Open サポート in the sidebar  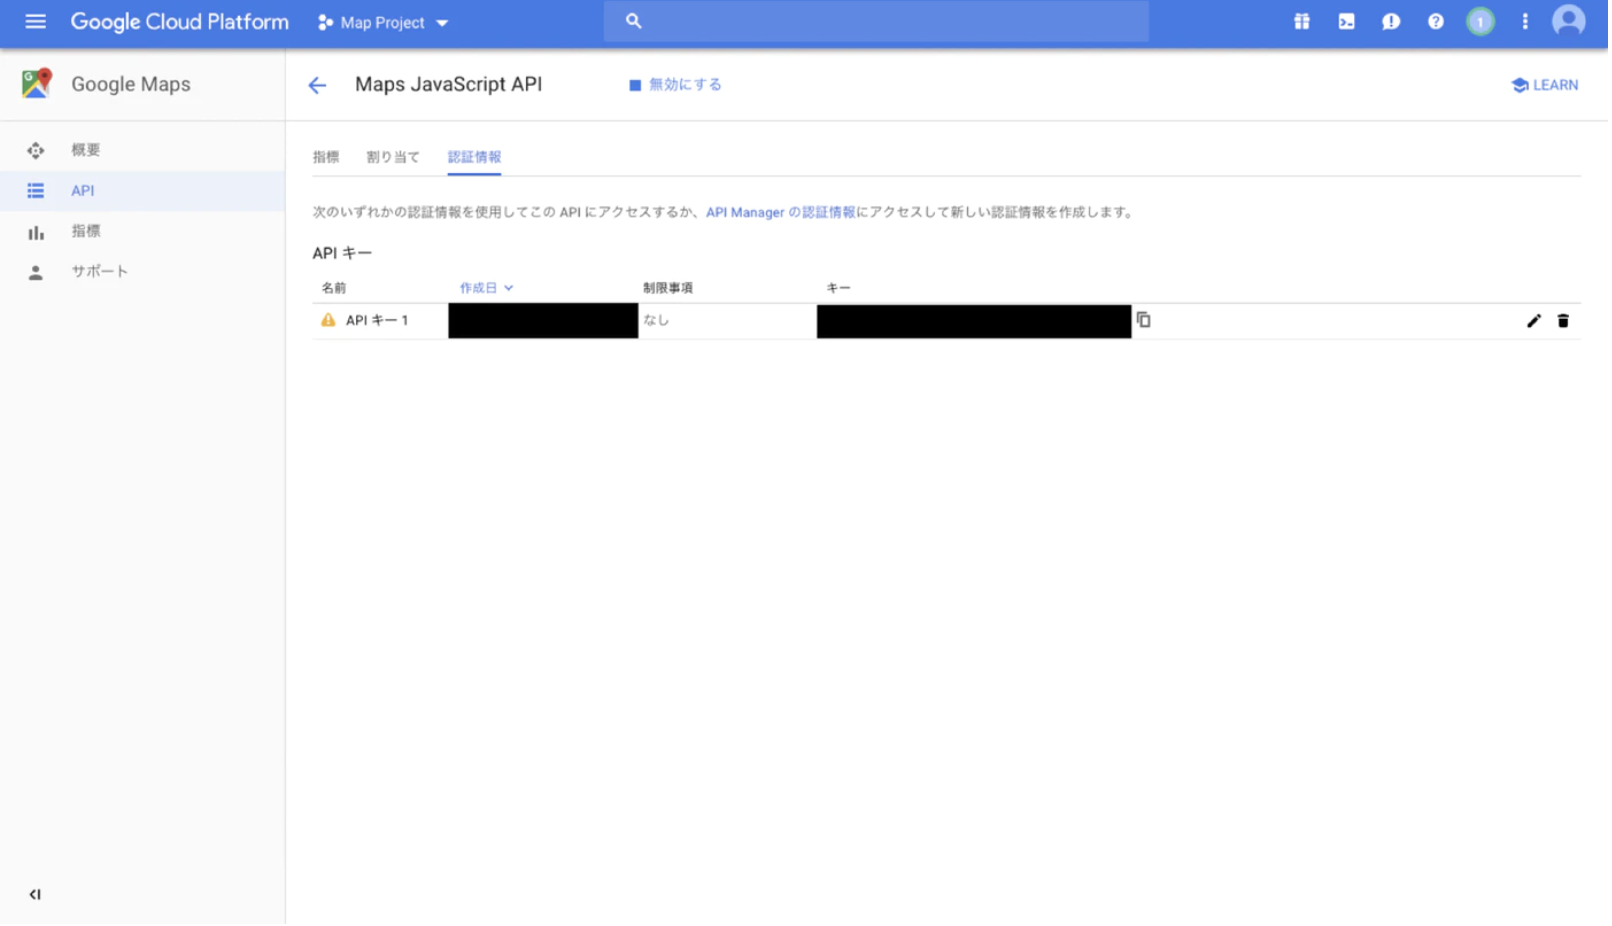(143, 272)
